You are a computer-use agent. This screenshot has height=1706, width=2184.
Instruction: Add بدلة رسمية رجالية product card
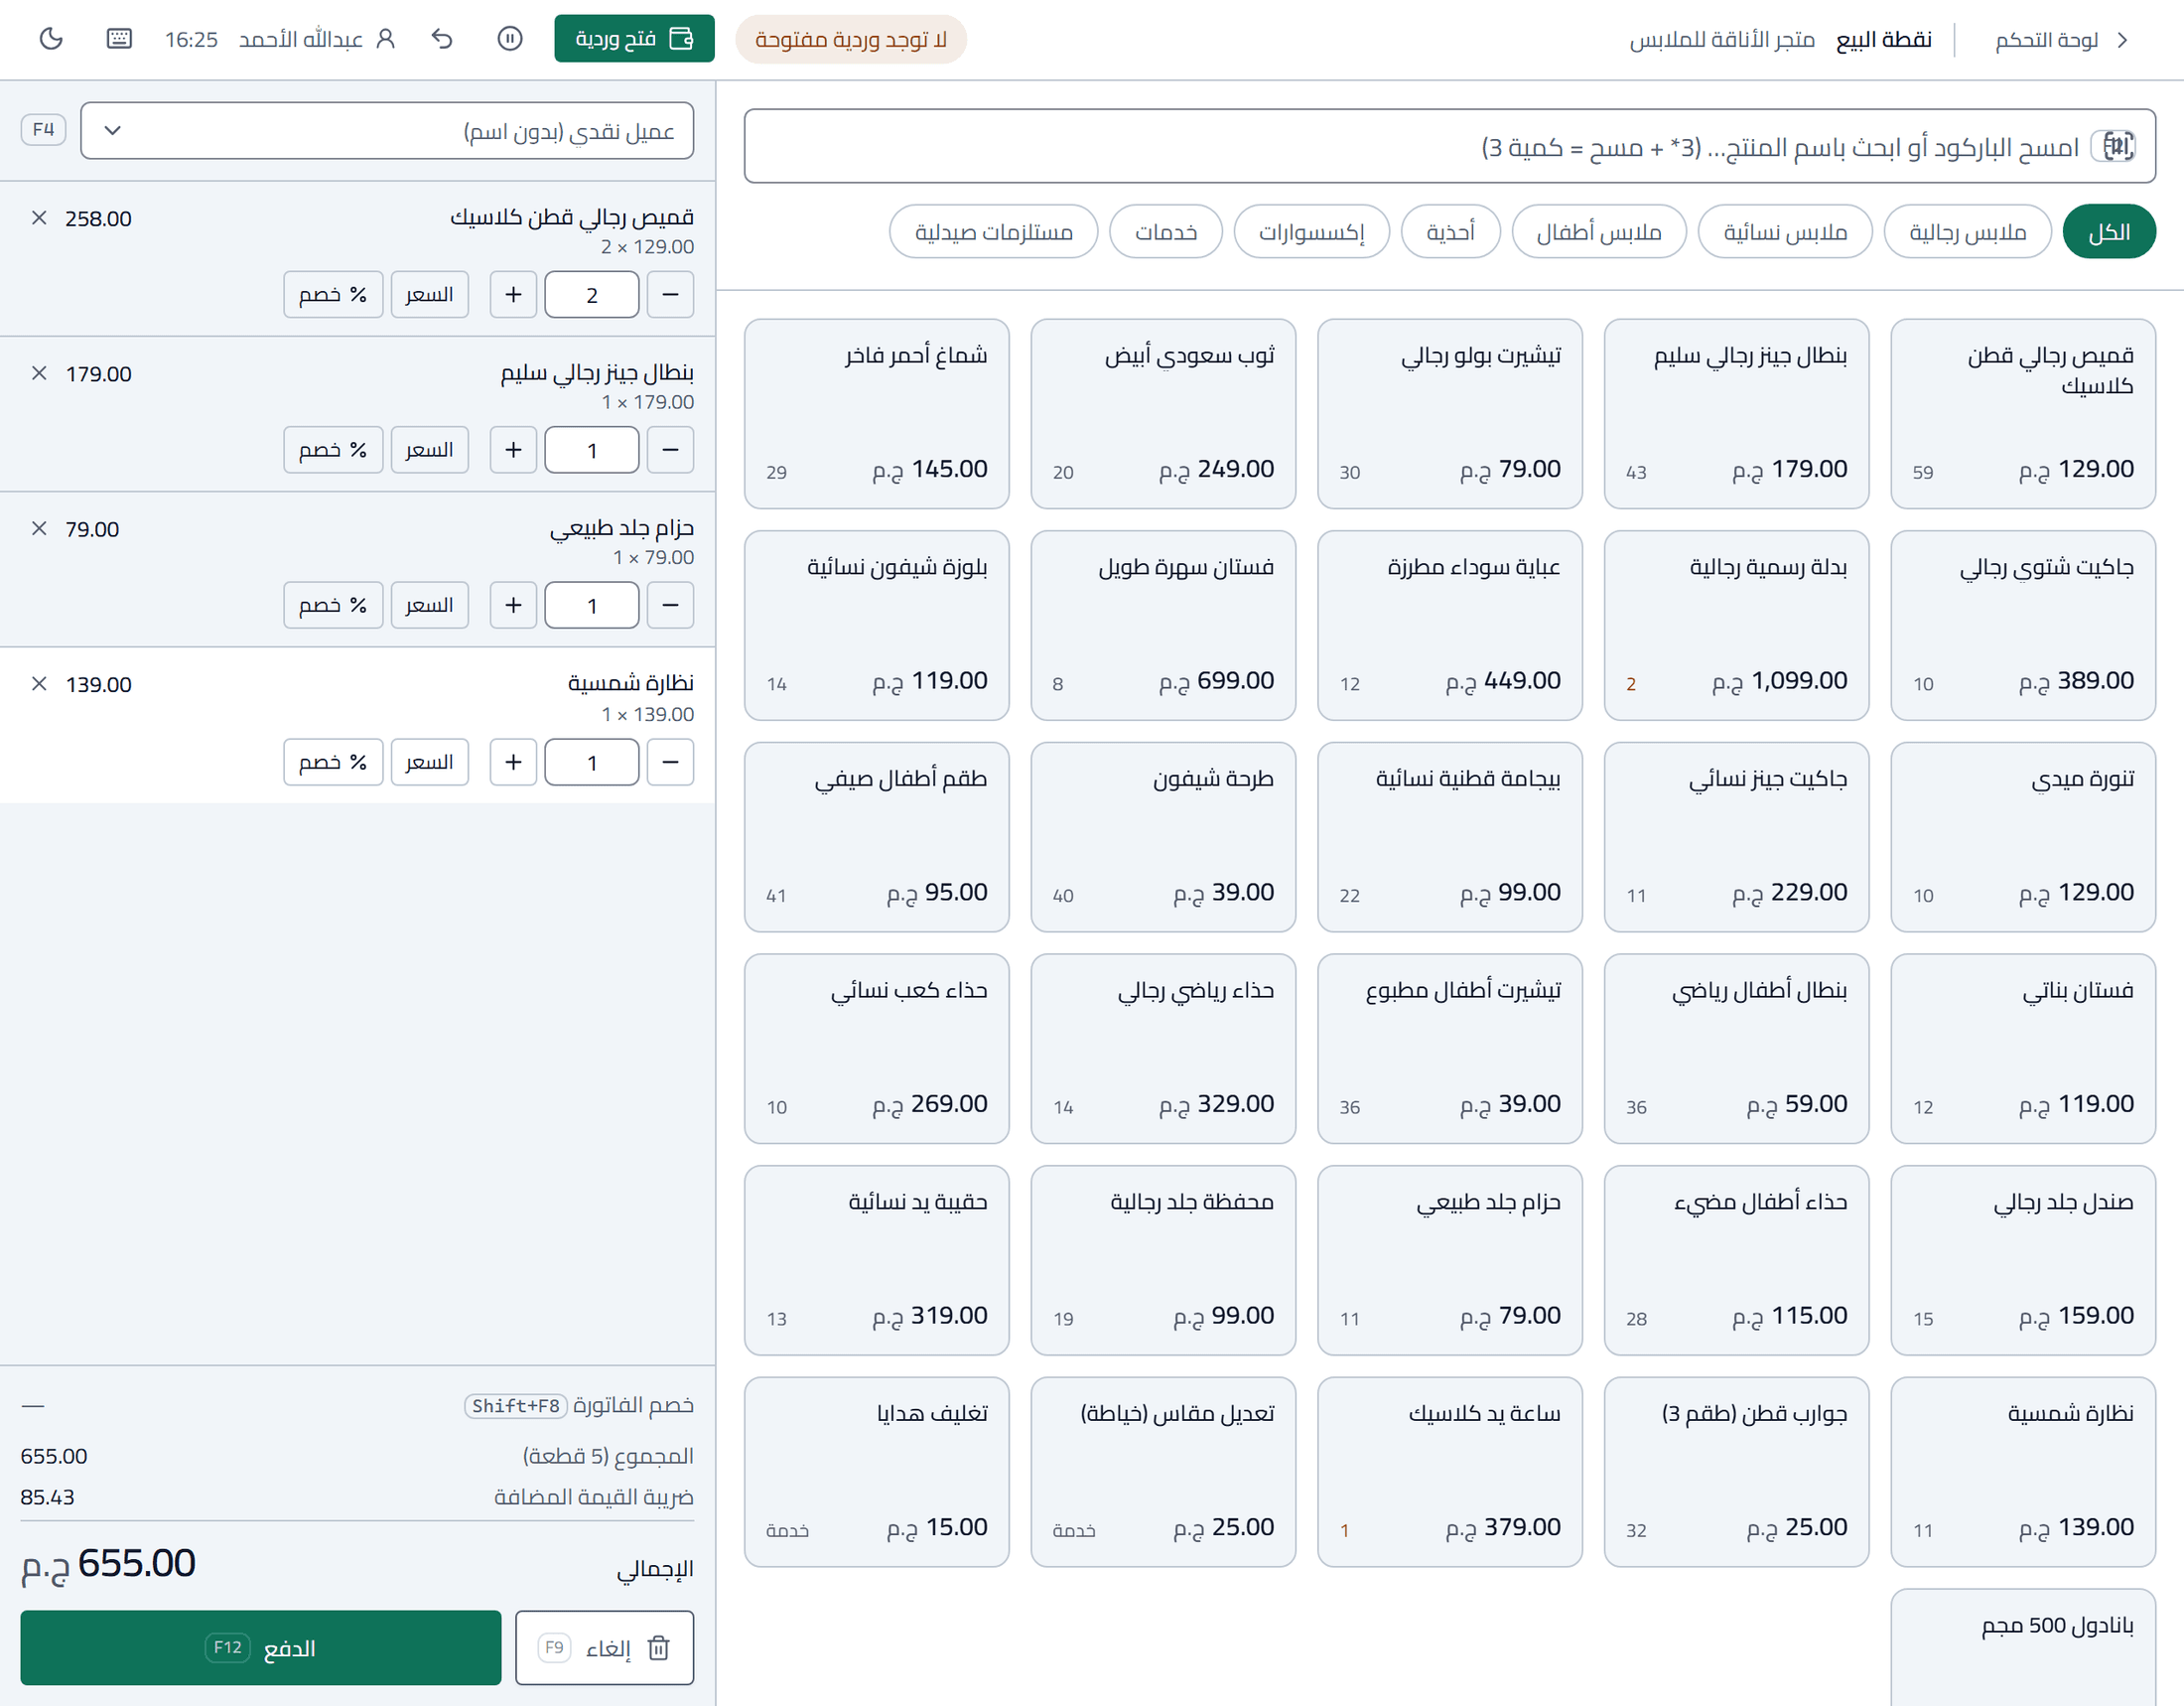tap(1736, 625)
